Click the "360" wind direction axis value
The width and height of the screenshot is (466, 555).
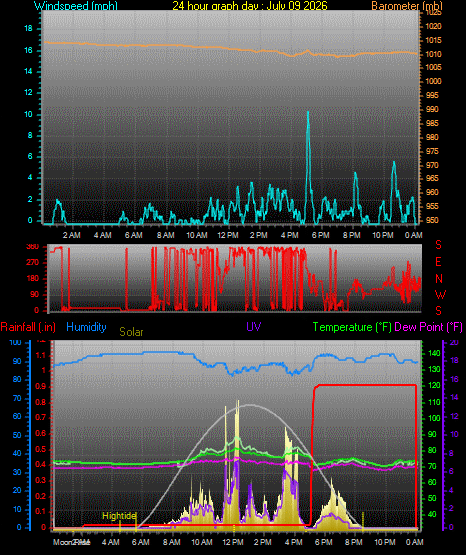33,247
